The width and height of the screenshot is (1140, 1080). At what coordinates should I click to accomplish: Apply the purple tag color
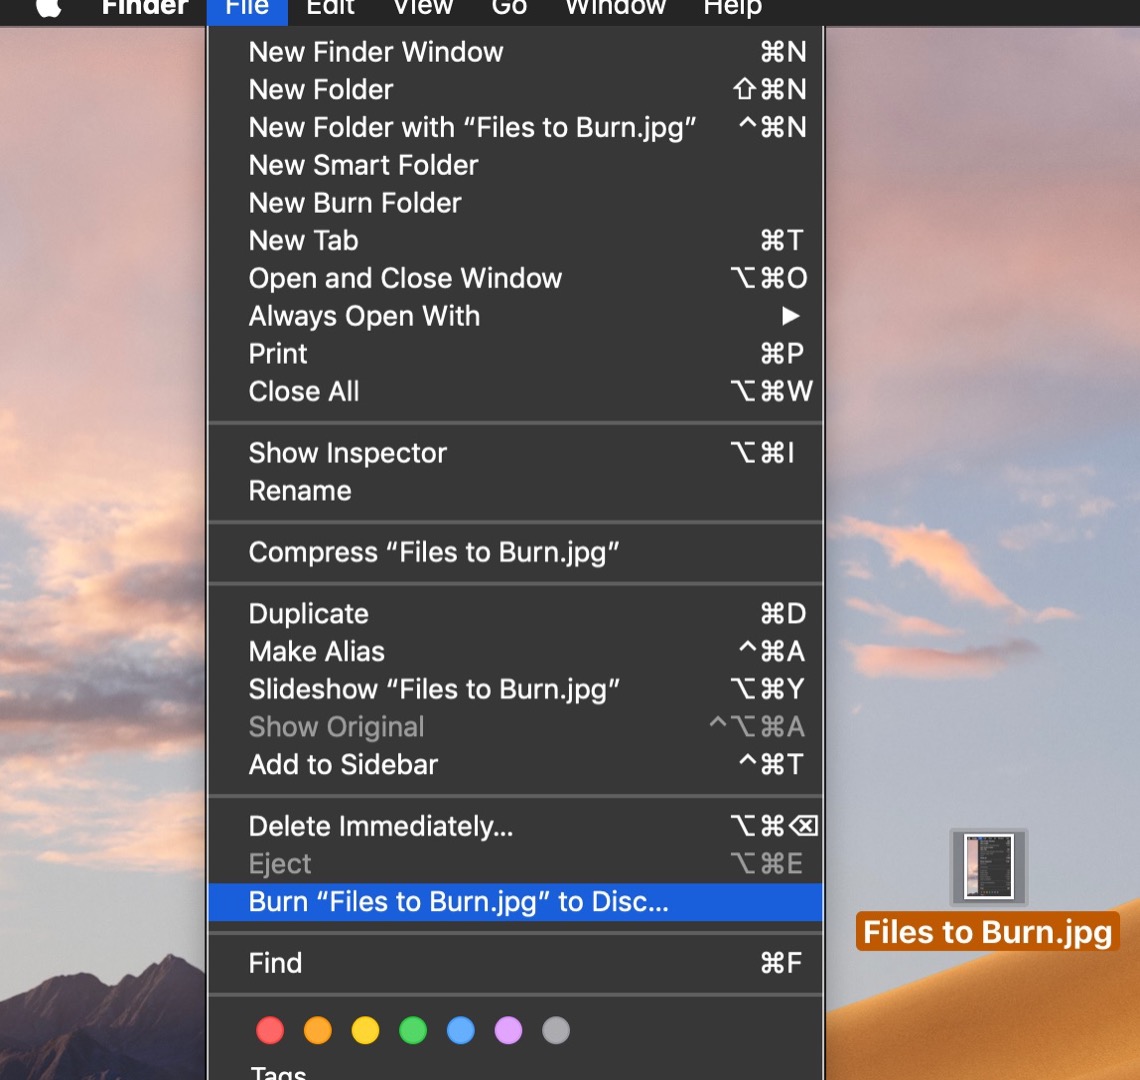pyautogui.click(x=508, y=1030)
